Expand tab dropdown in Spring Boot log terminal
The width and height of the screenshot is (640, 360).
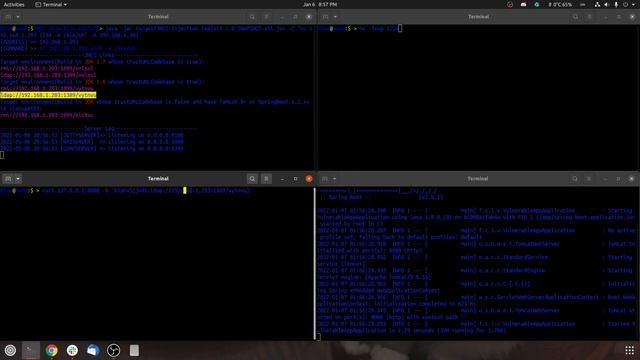pyautogui.click(x=334, y=179)
